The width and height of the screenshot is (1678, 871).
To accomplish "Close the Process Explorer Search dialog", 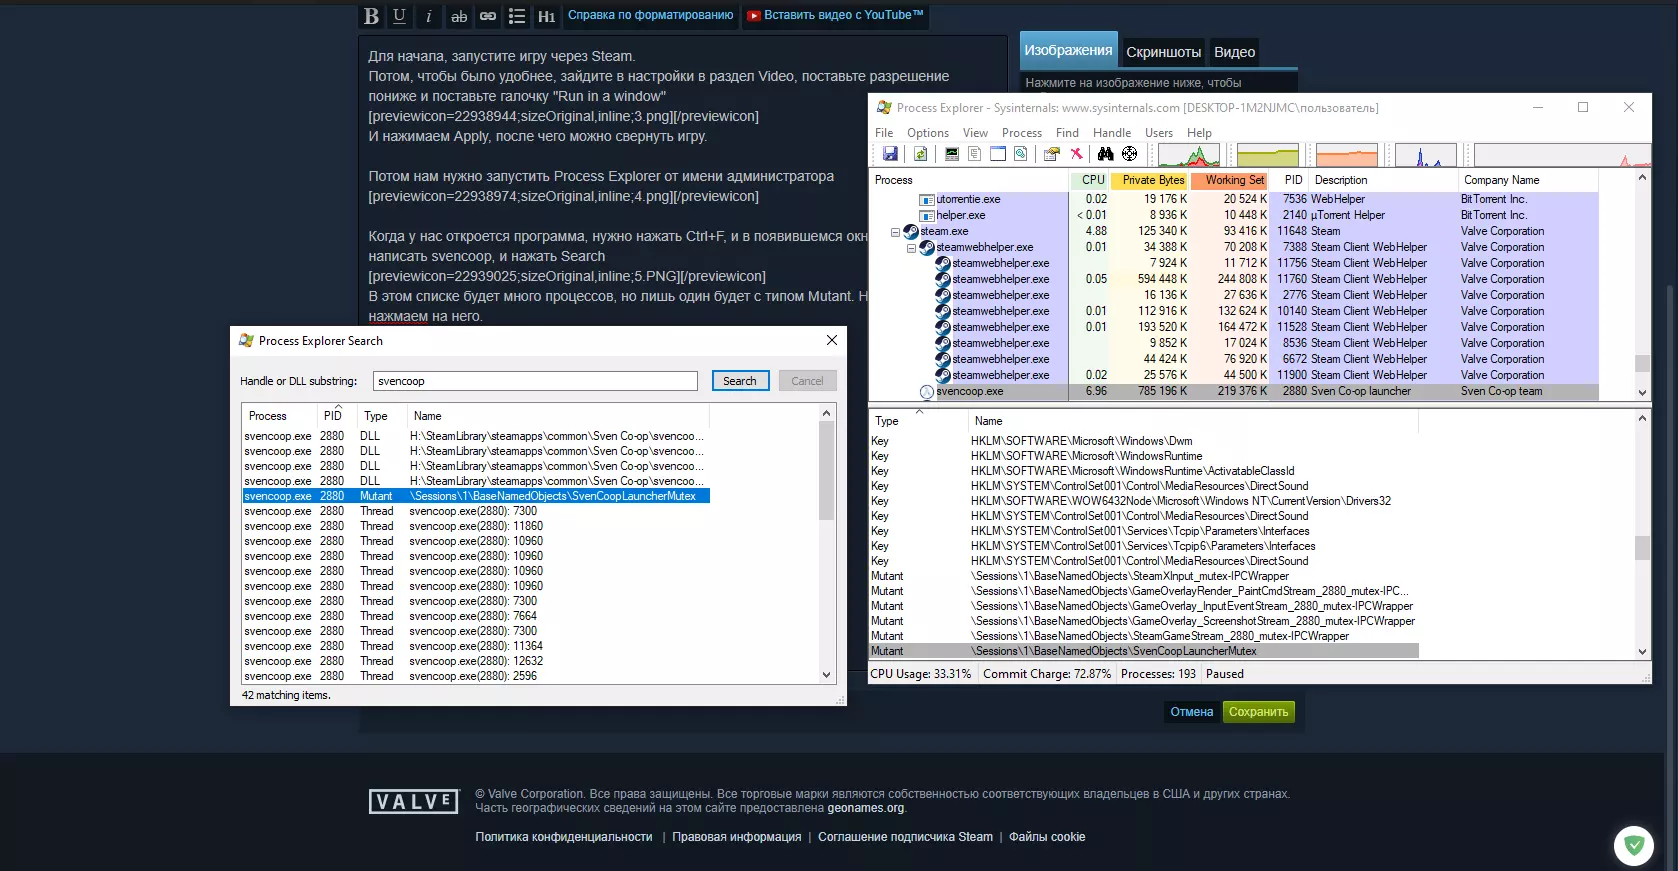I will [831, 341].
